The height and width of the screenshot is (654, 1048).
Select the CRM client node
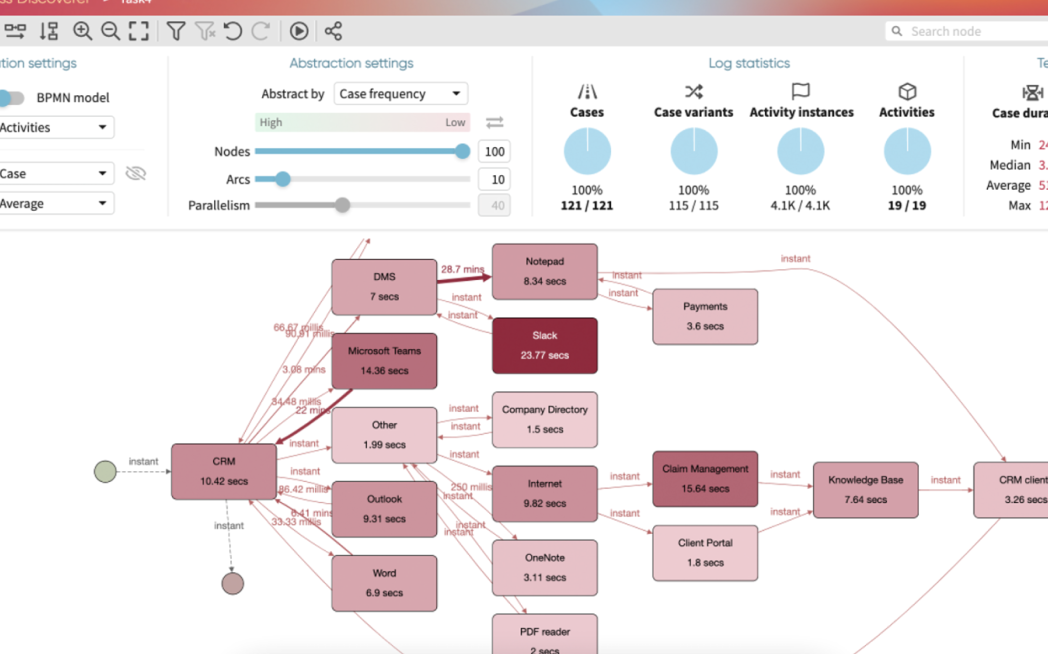1011,490
